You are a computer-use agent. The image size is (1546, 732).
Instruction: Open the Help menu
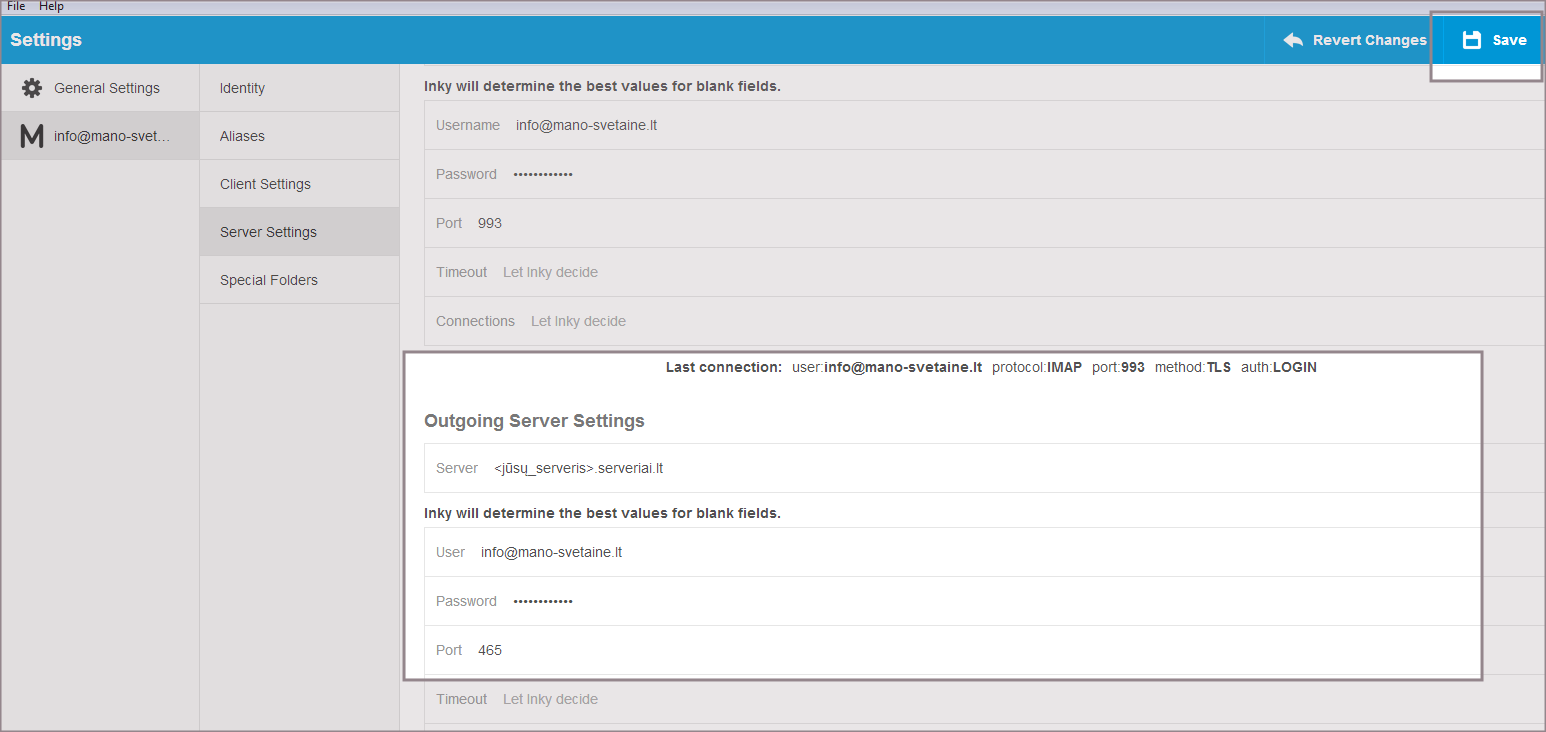pos(51,6)
